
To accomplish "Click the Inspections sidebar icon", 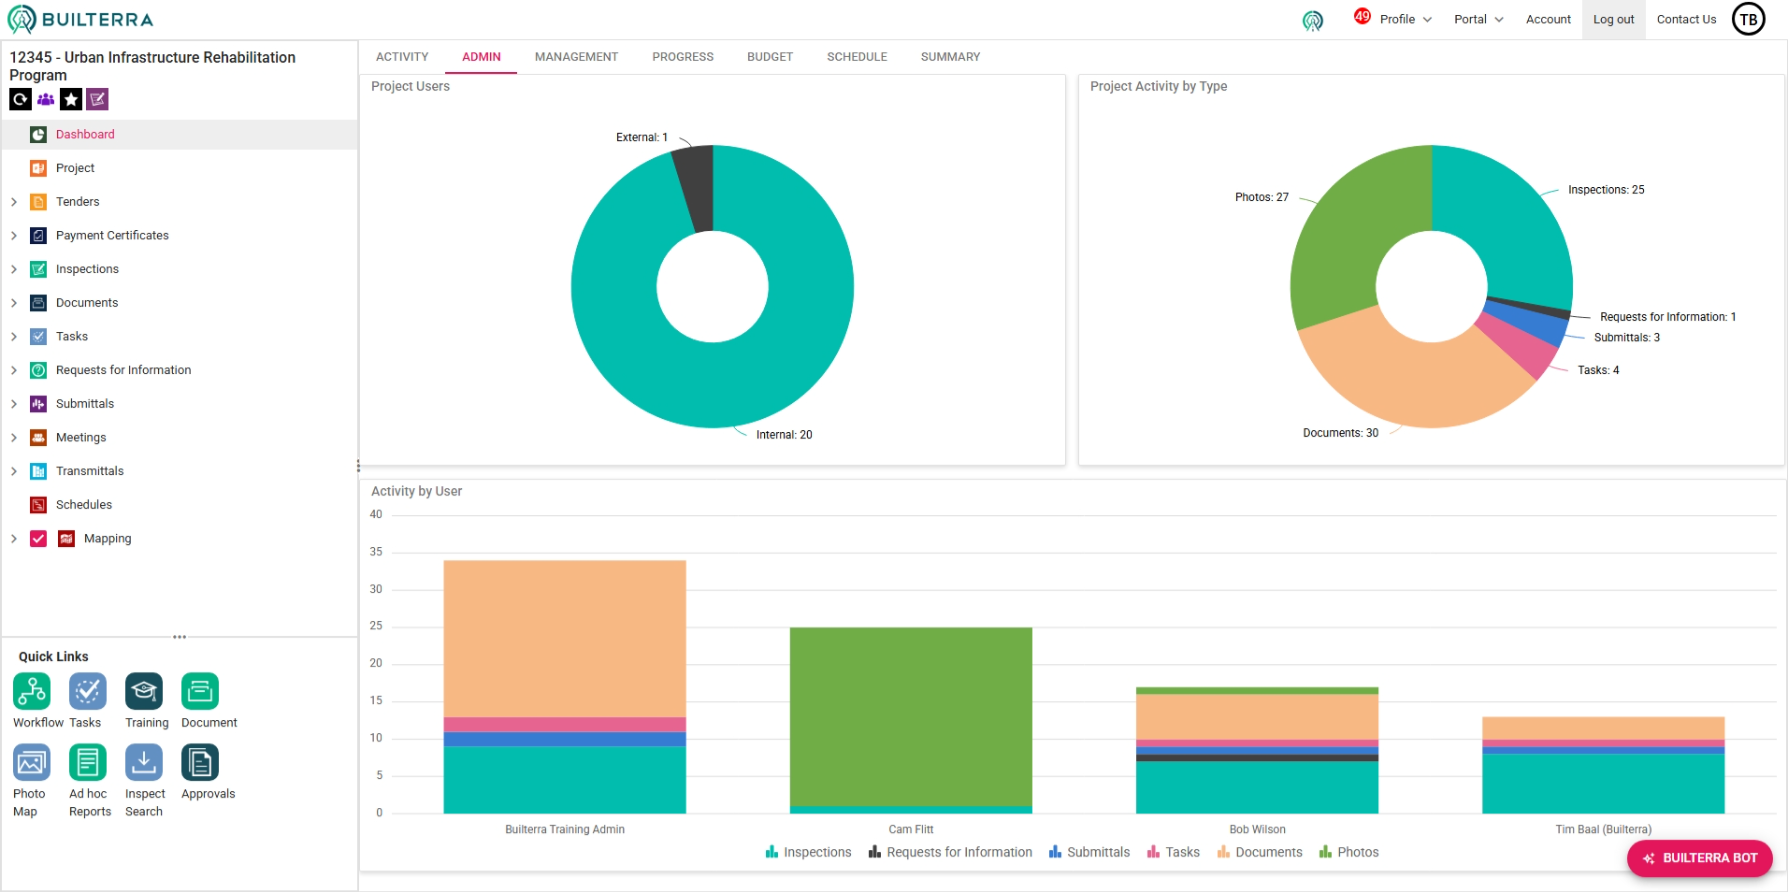I will (38, 269).
